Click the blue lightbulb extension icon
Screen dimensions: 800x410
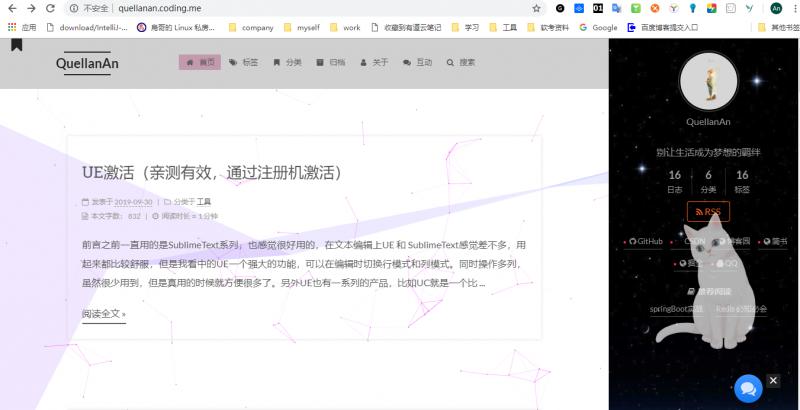pyautogui.click(x=692, y=8)
